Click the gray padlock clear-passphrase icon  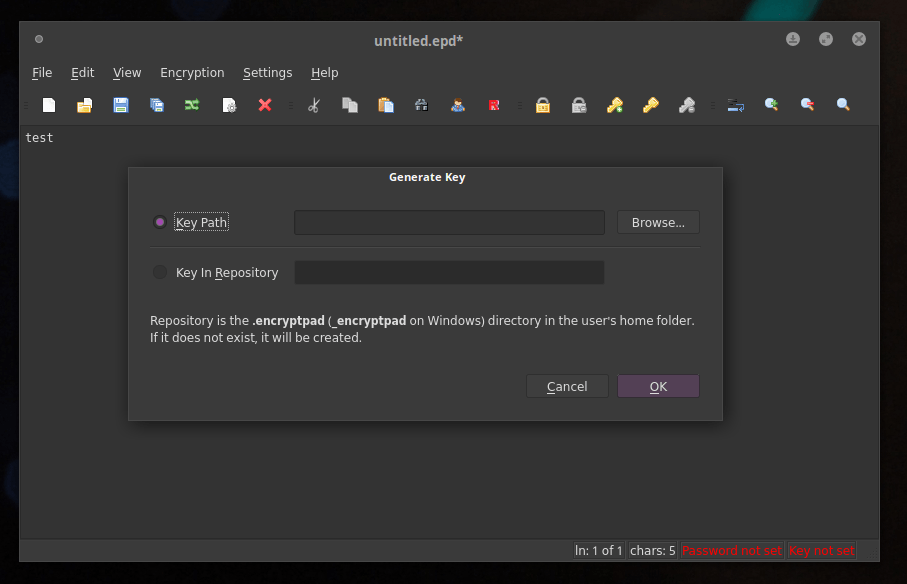point(579,105)
